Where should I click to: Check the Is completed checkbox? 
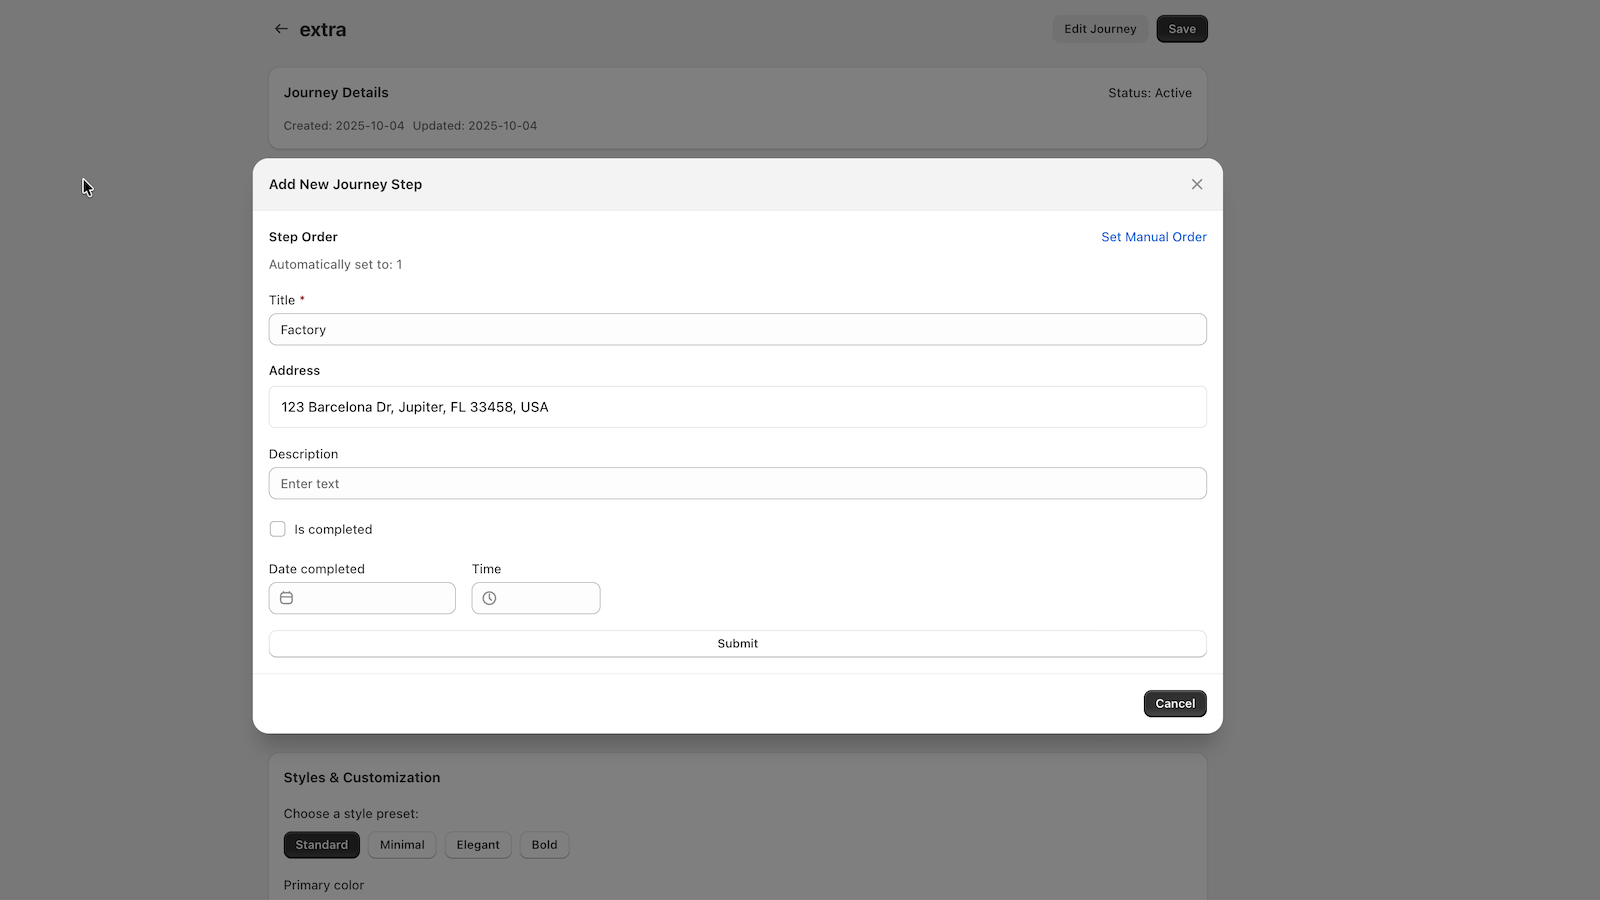pyautogui.click(x=277, y=529)
